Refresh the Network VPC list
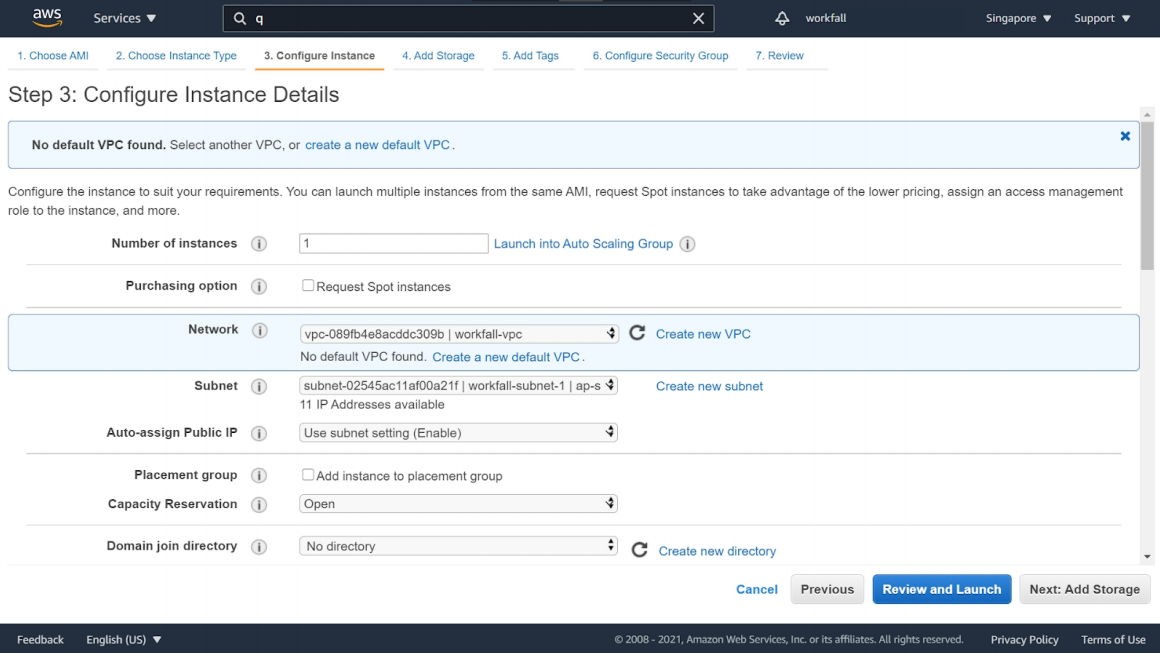 (x=637, y=333)
